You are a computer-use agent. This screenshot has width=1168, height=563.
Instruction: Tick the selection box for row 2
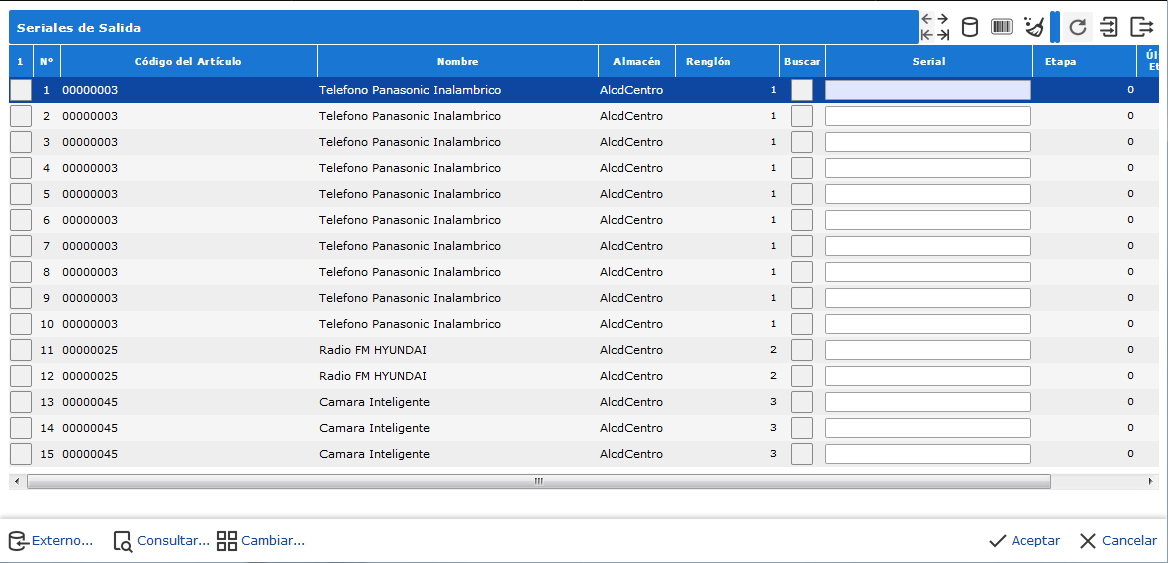21,116
